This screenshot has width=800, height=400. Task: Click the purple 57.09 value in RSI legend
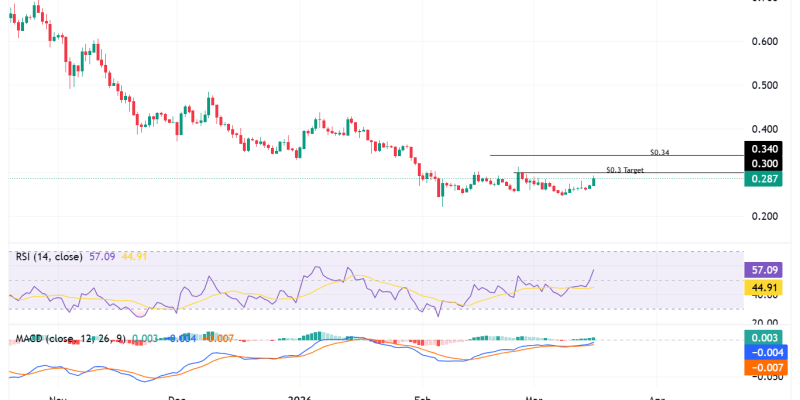[x=102, y=256]
